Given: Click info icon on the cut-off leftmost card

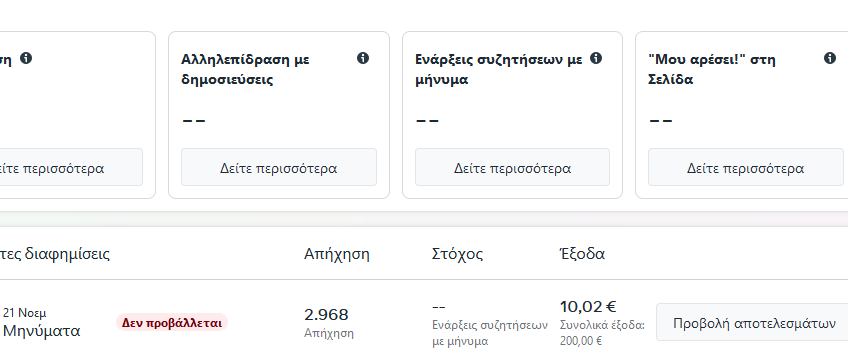Looking at the screenshot, I should (x=26, y=58).
